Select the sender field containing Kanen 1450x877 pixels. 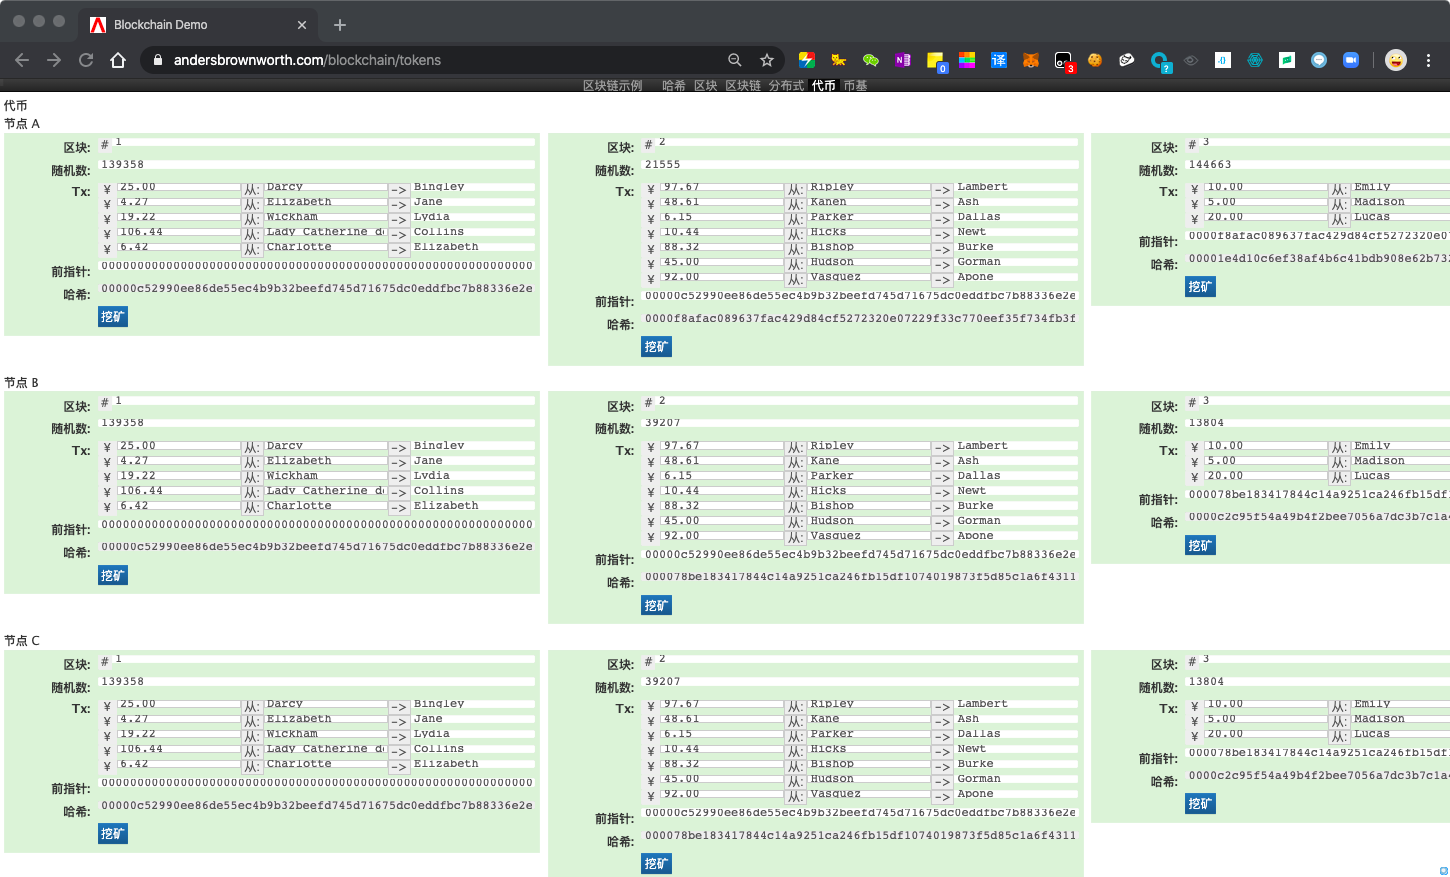click(869, 202)
